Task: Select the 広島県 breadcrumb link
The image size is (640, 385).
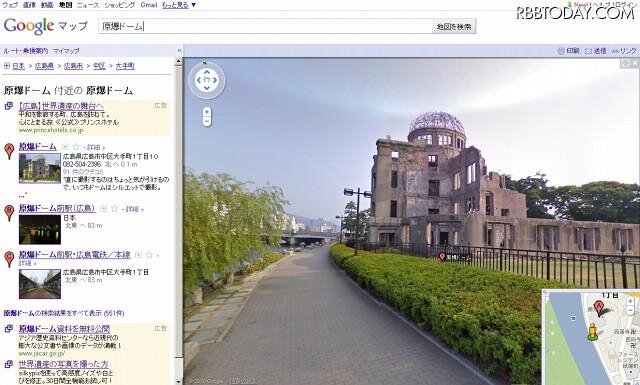Action: click(44, 66)
